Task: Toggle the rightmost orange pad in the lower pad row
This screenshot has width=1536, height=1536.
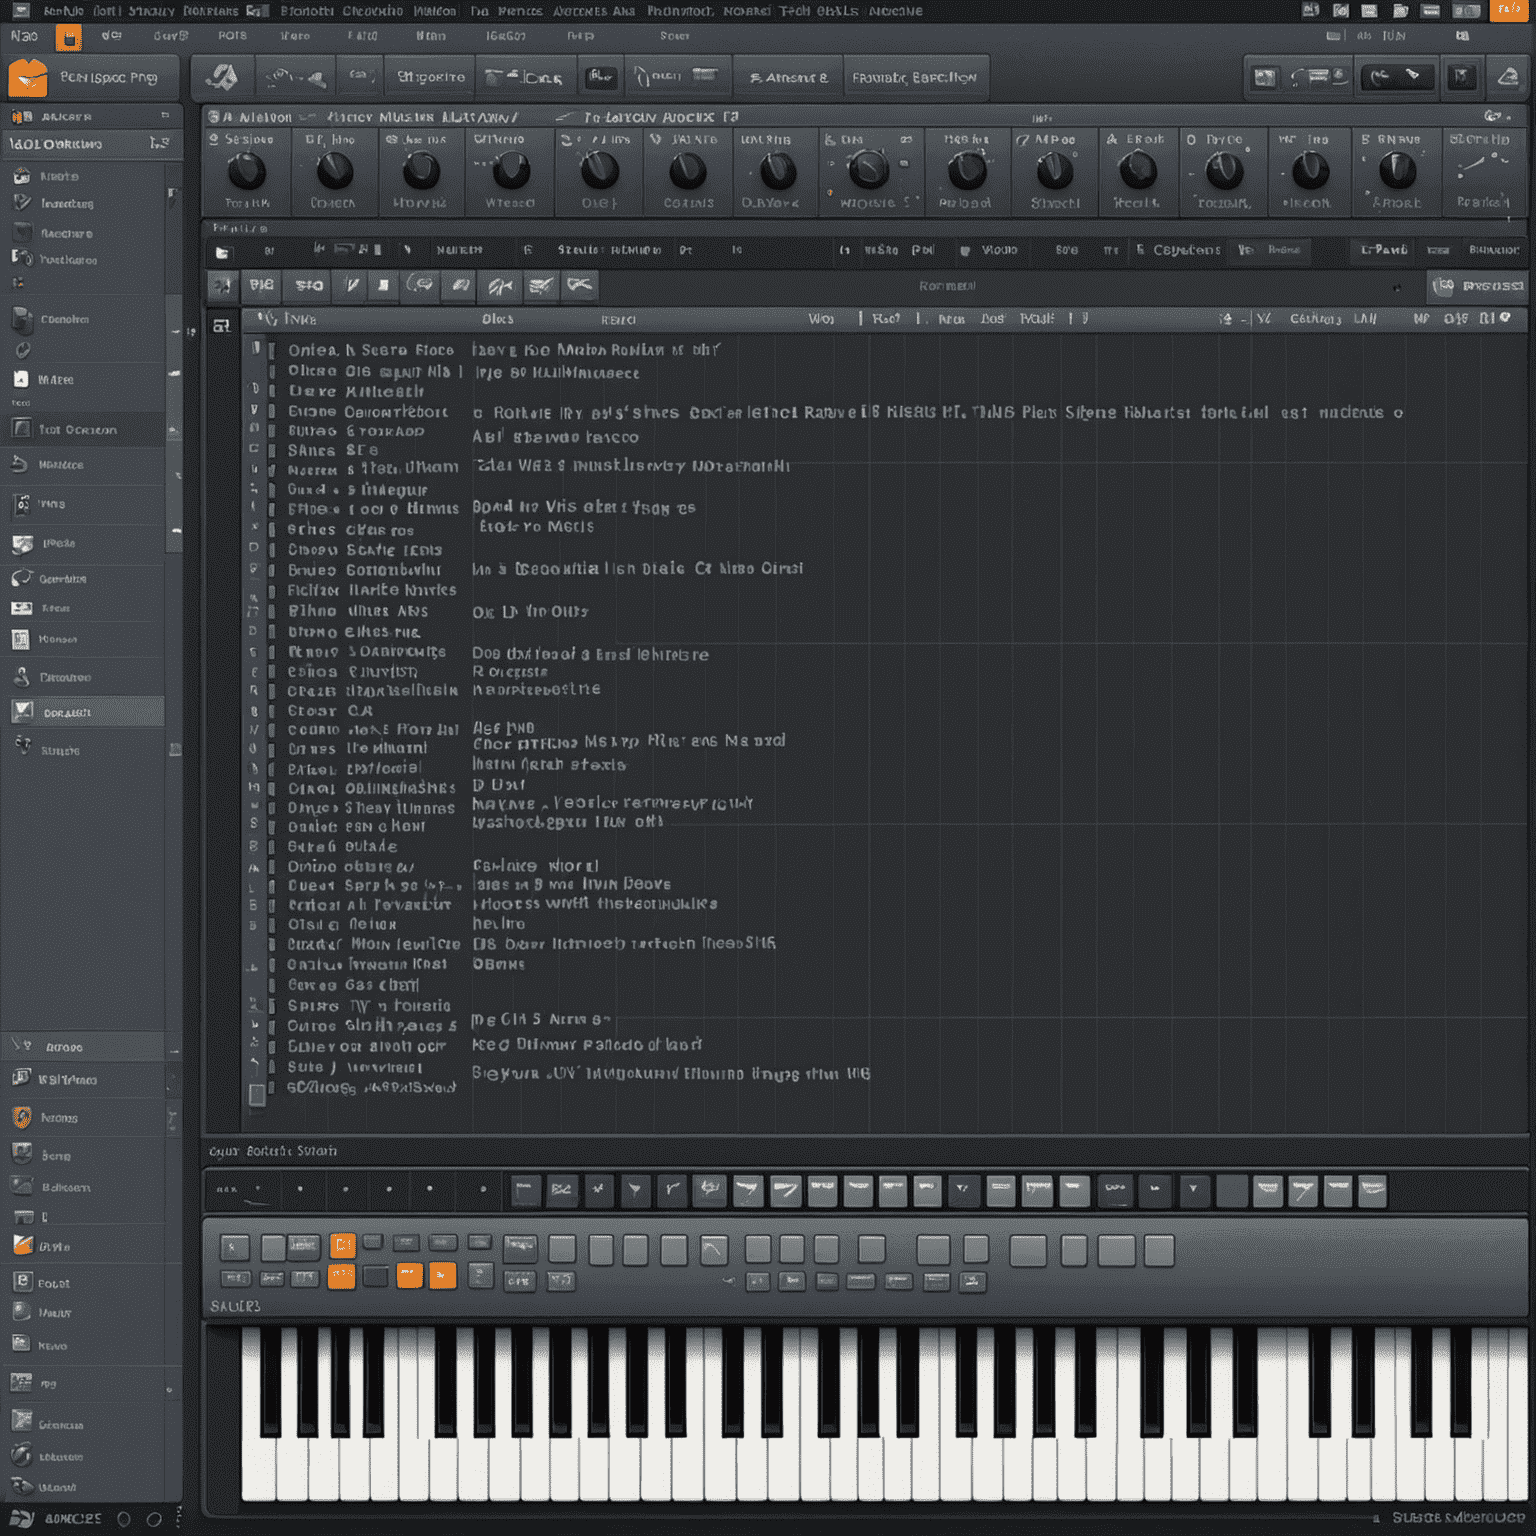Action: click(x=442, y=1275)
